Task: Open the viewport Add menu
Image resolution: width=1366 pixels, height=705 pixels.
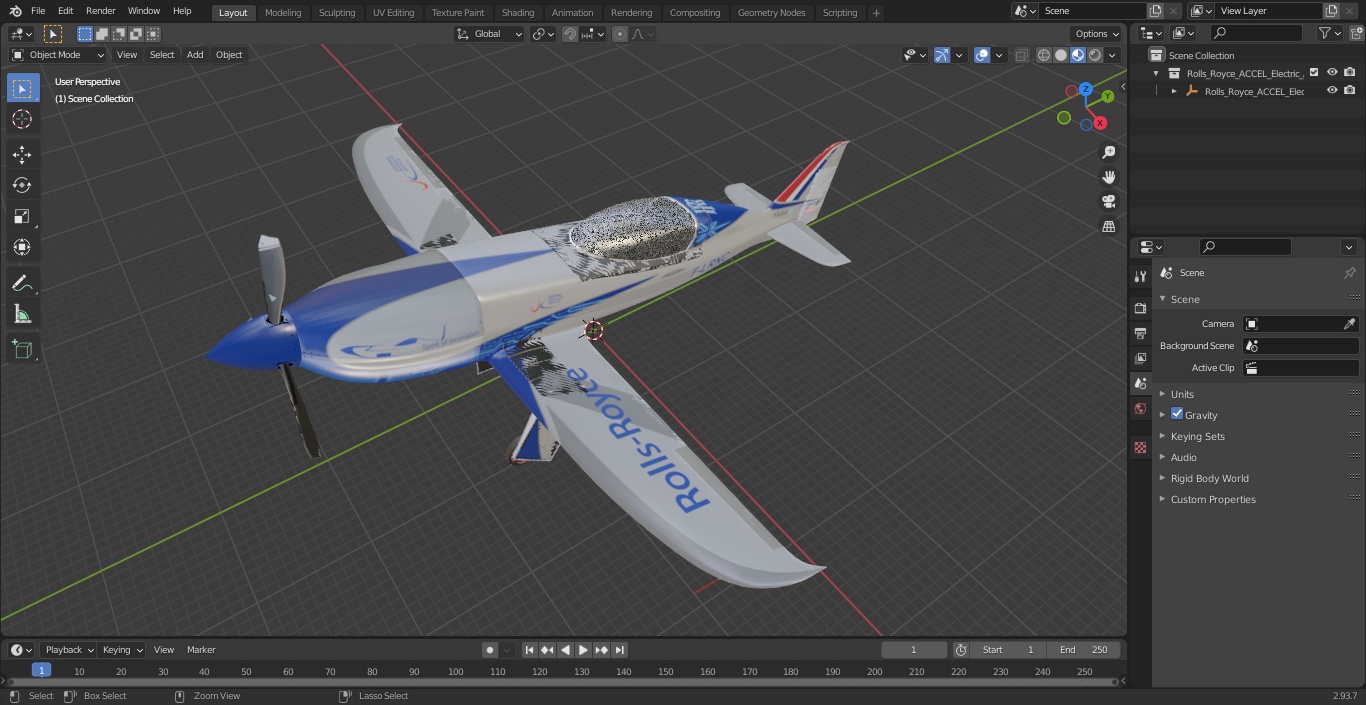Action: pyautogui.click(x=195, y=55)
